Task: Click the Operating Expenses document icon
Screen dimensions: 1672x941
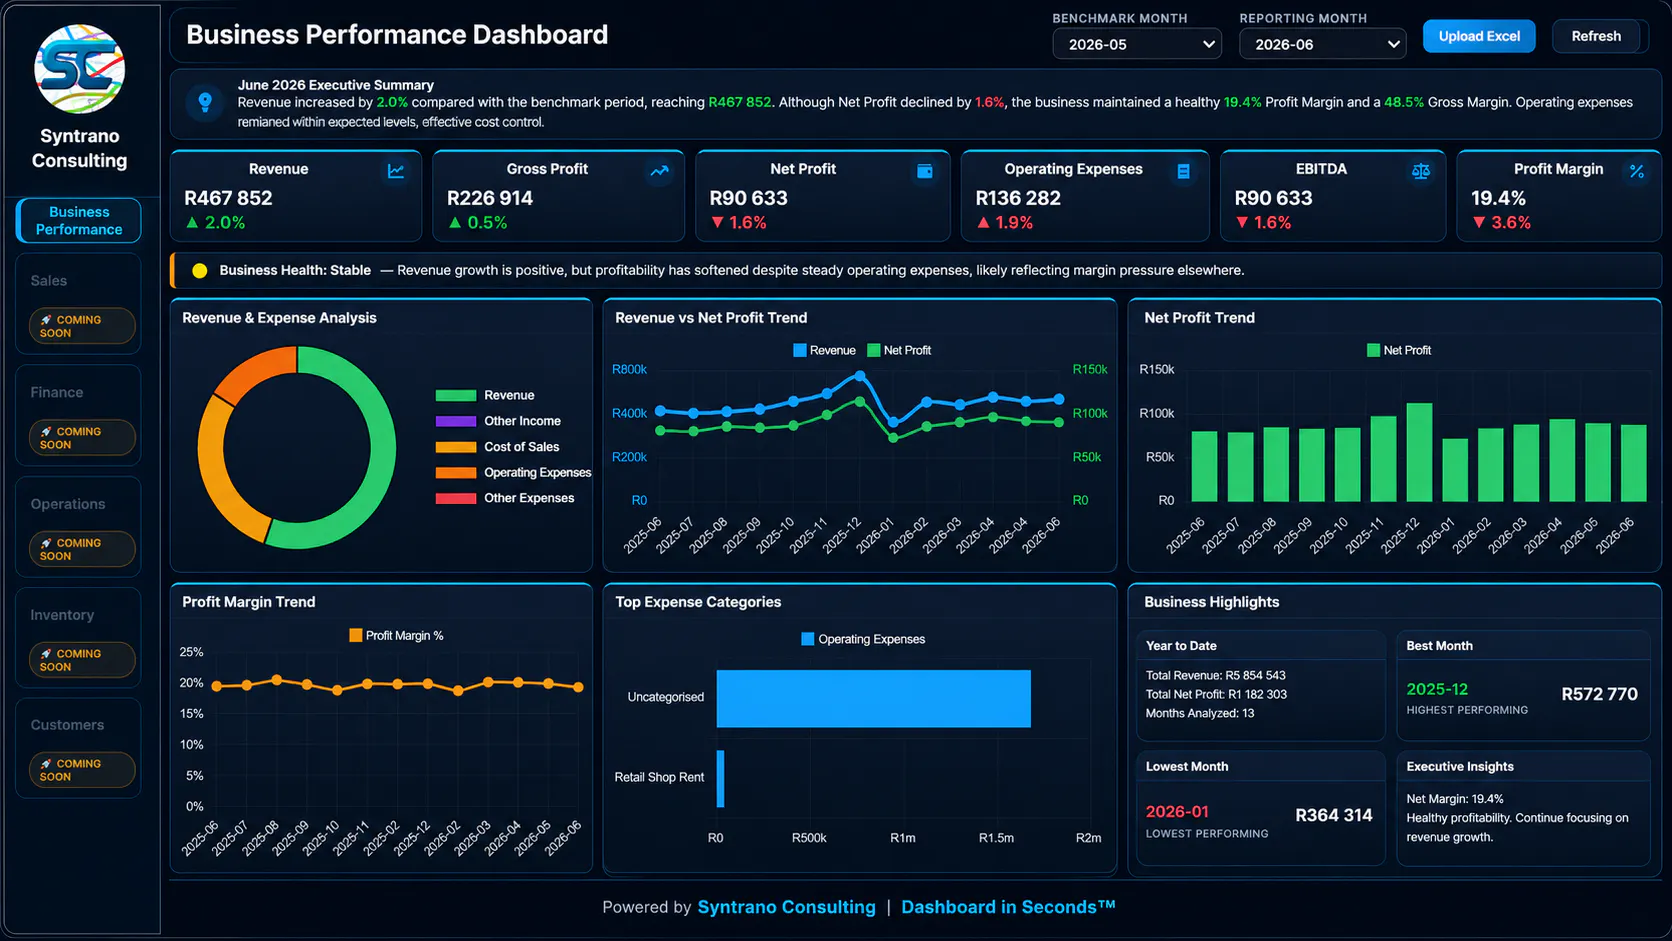Action: click(x=1183, y=171)
